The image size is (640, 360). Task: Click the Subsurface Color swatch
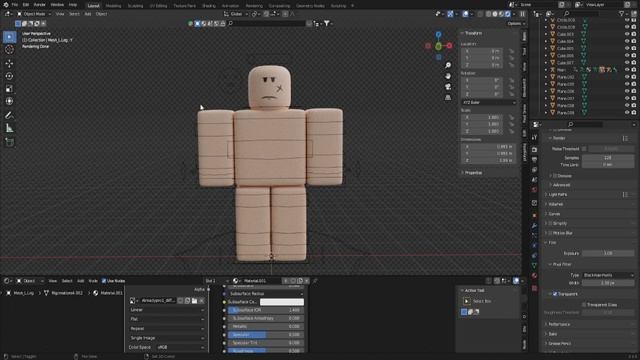point(282,302)
